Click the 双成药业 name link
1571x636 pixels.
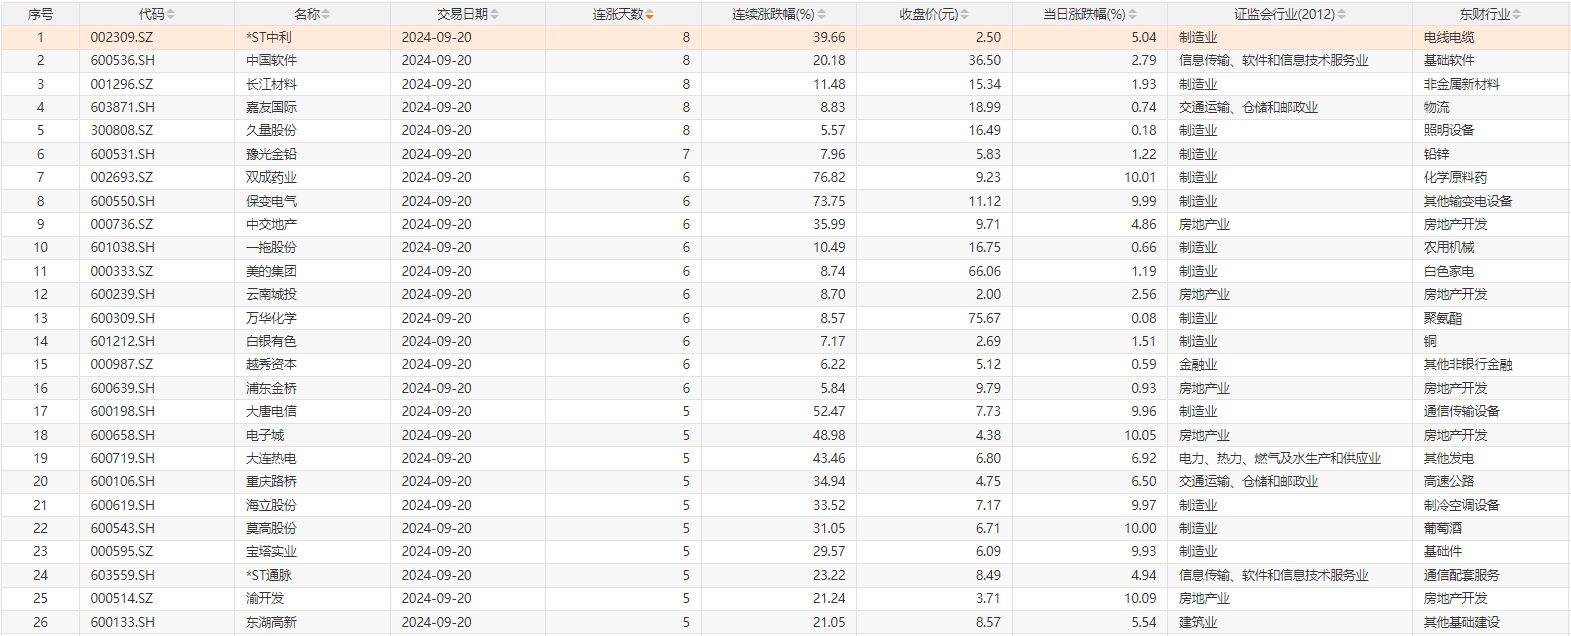click(x=271, y=177)
